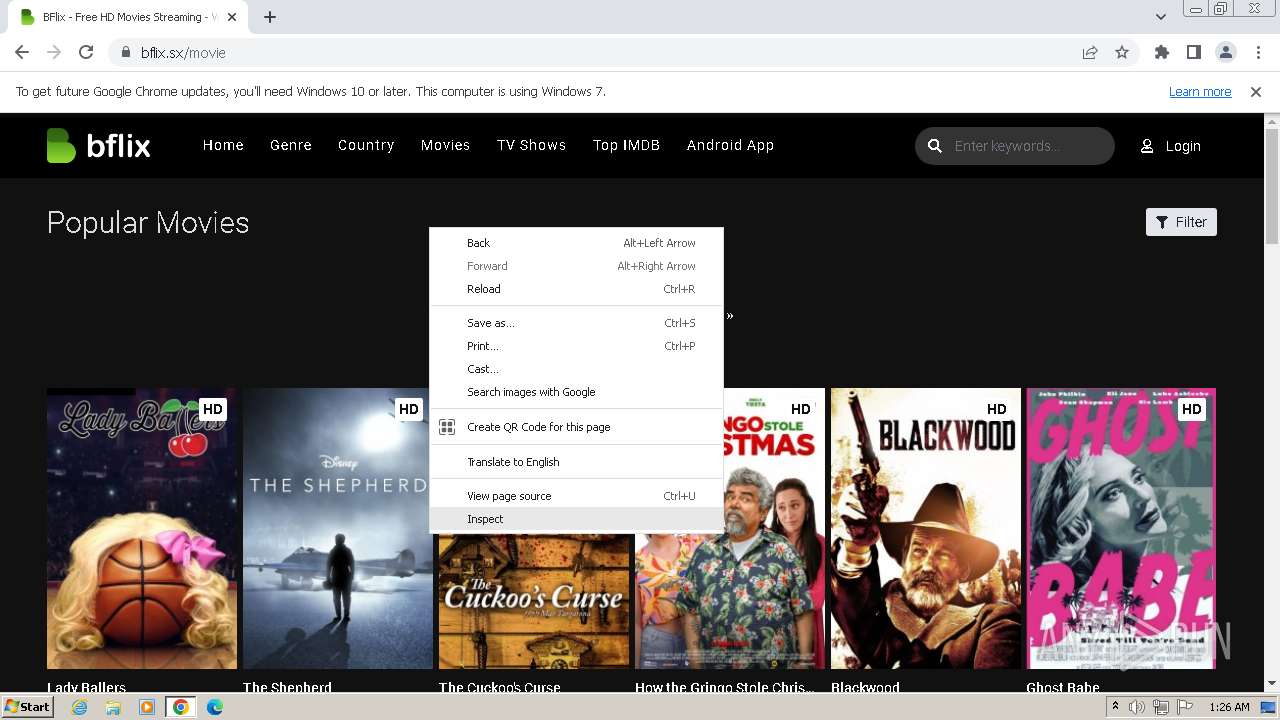The width and height of the screenshot is (1280, 720).
Task: Open the Genre dropdown menu
Action: [x=291, y=146]
